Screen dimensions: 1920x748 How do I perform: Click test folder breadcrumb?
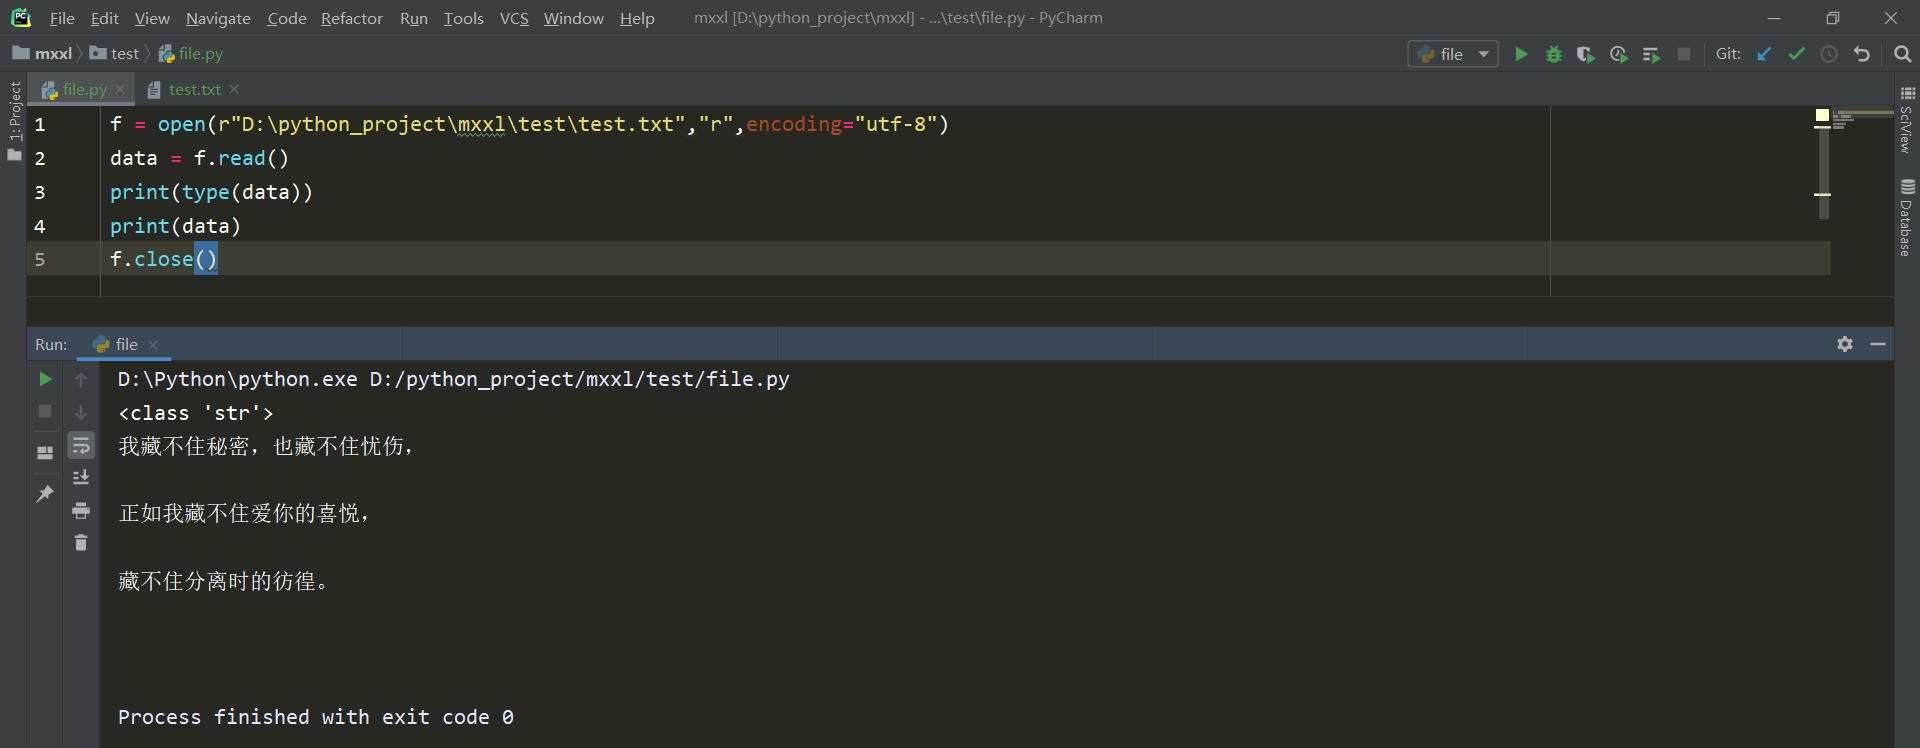coord(114,53)
